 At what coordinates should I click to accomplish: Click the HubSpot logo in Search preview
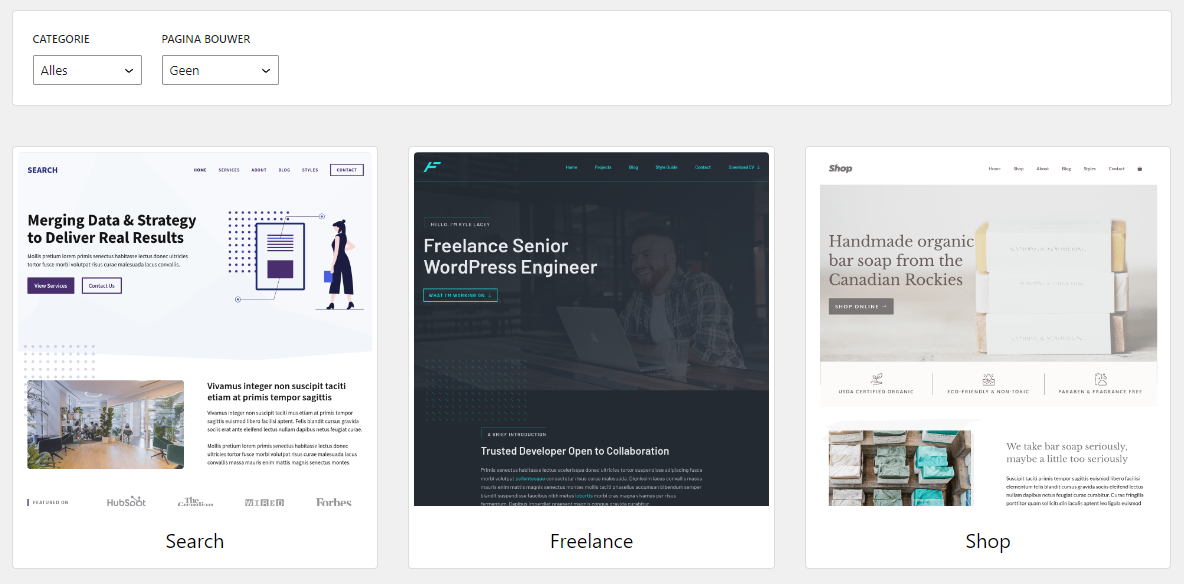127,501
